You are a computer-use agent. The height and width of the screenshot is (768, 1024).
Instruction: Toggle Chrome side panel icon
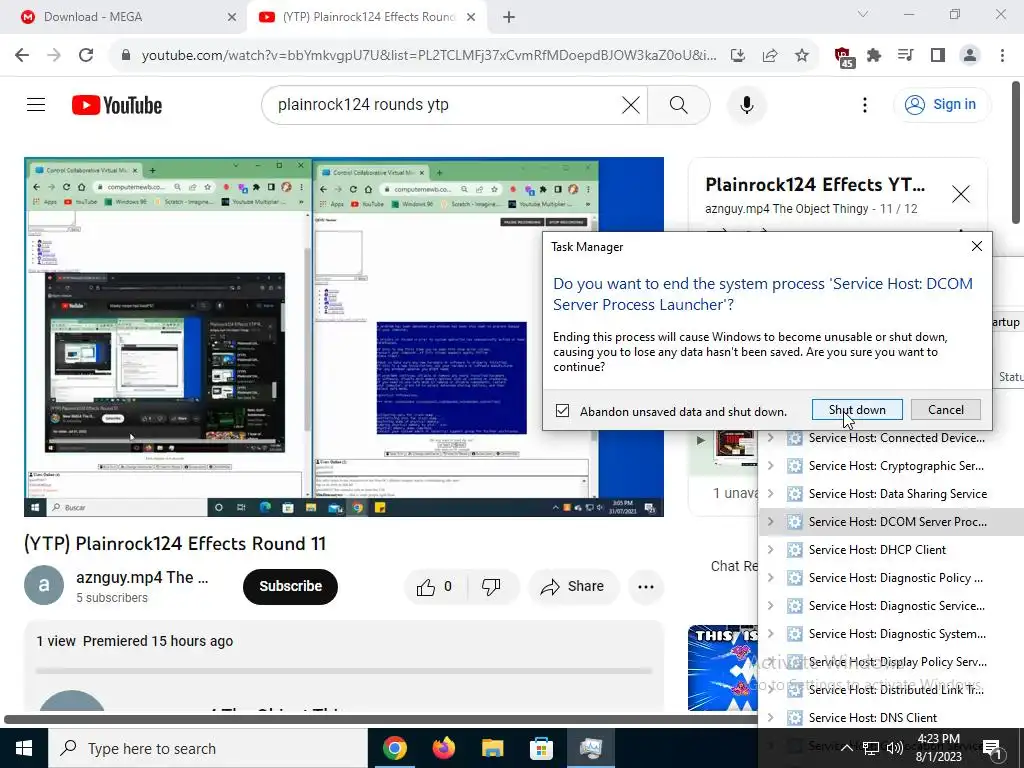tap(938, 56)
